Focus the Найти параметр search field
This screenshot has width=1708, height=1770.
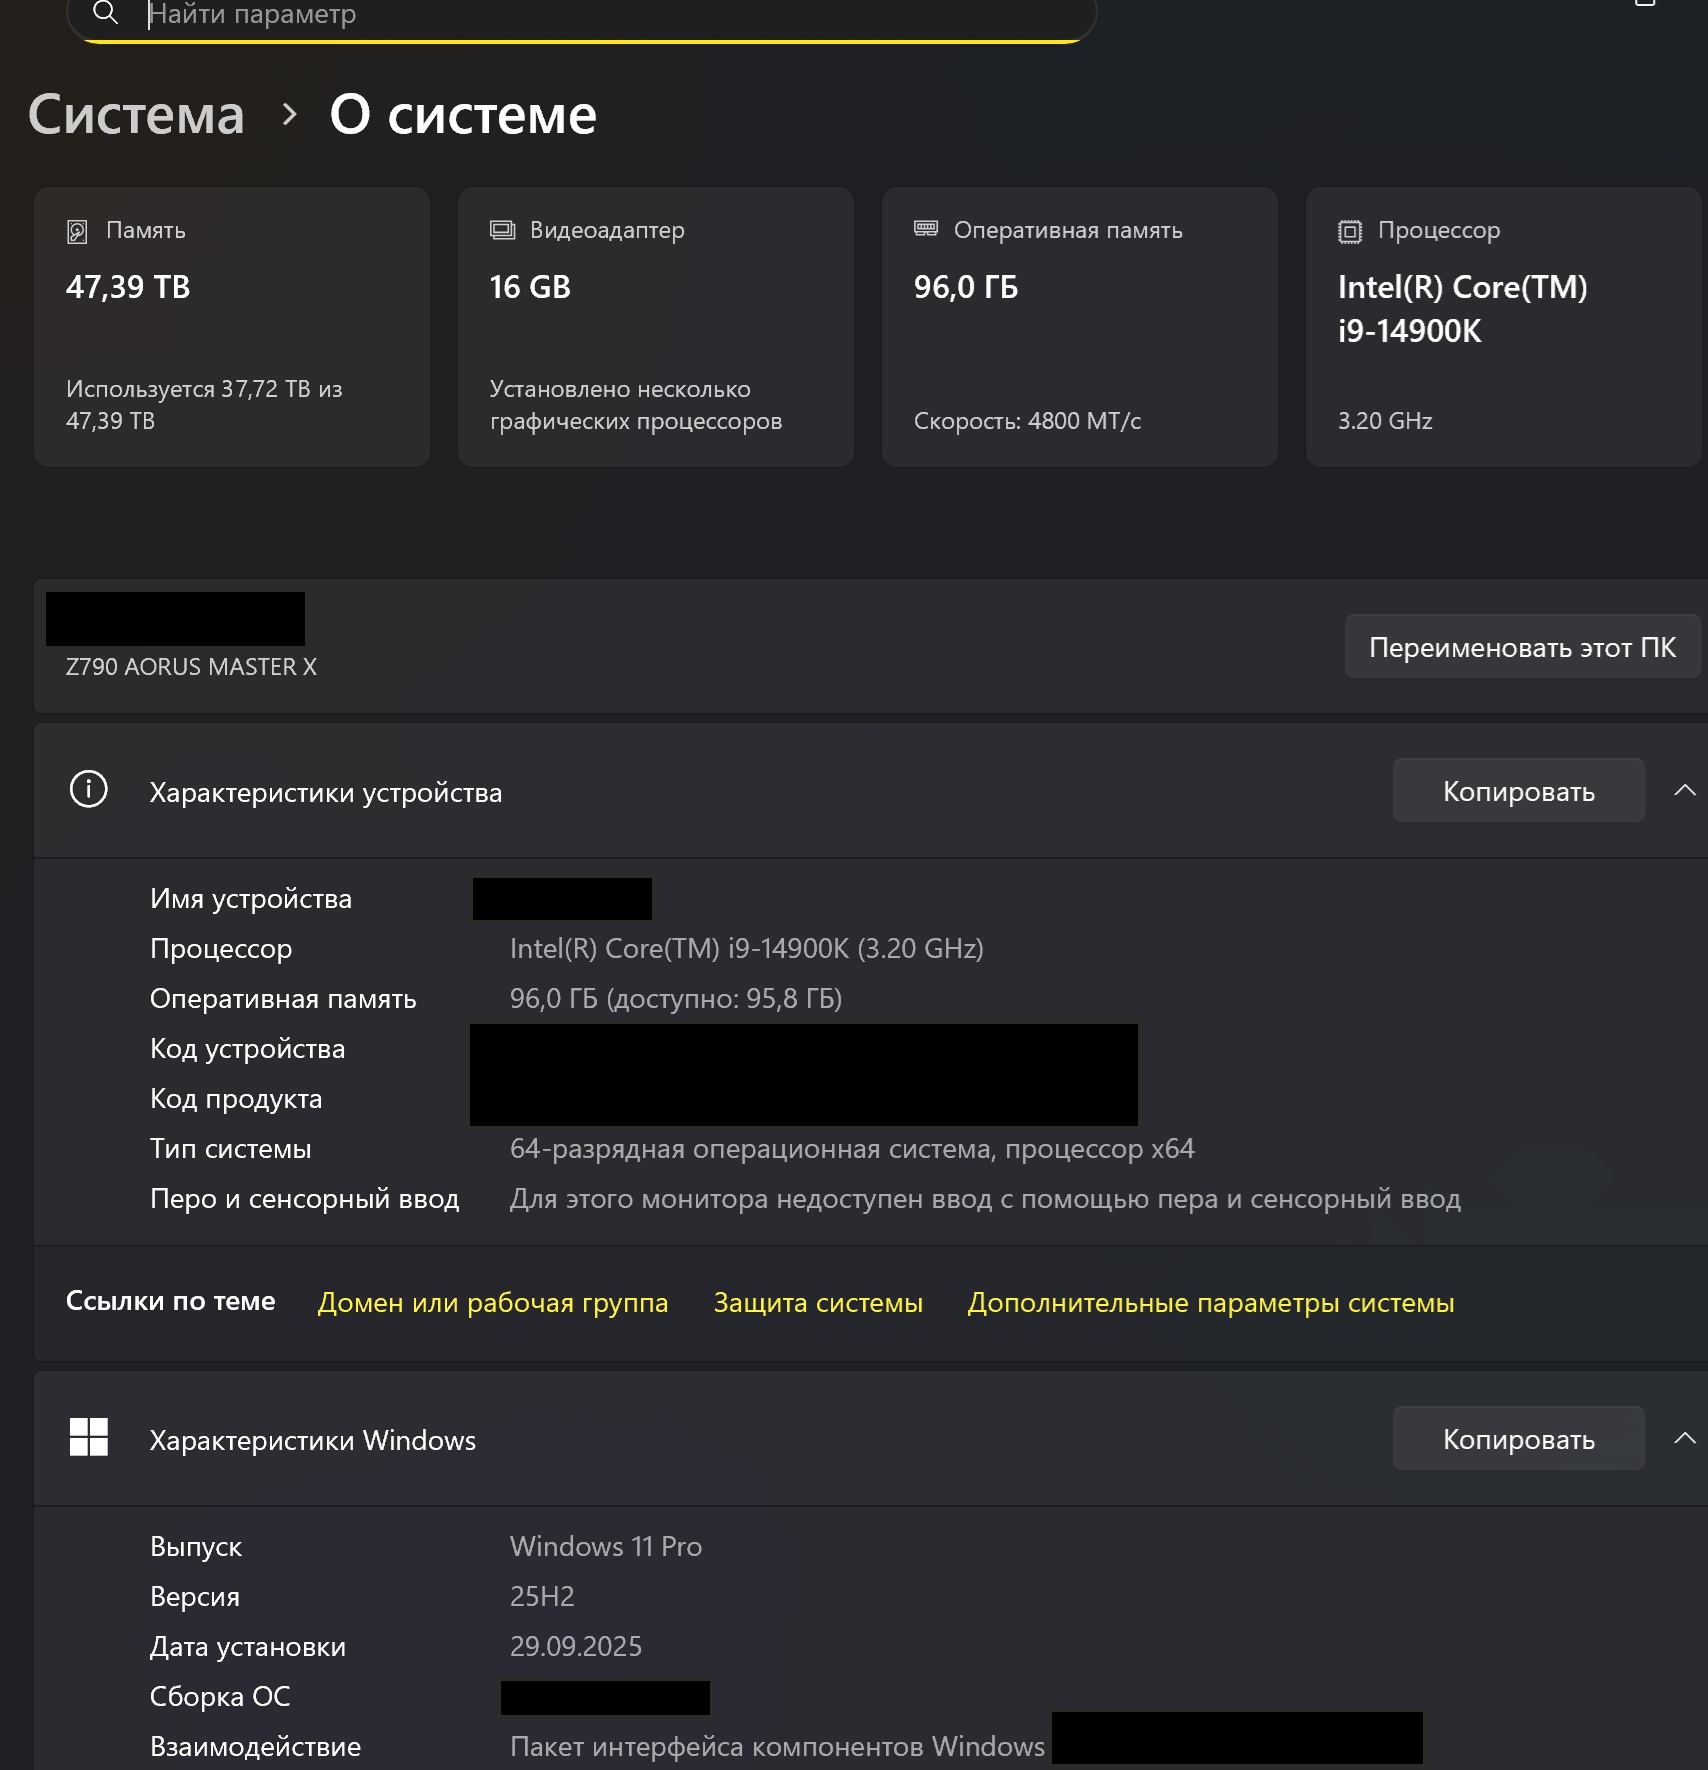coord(600,15)
